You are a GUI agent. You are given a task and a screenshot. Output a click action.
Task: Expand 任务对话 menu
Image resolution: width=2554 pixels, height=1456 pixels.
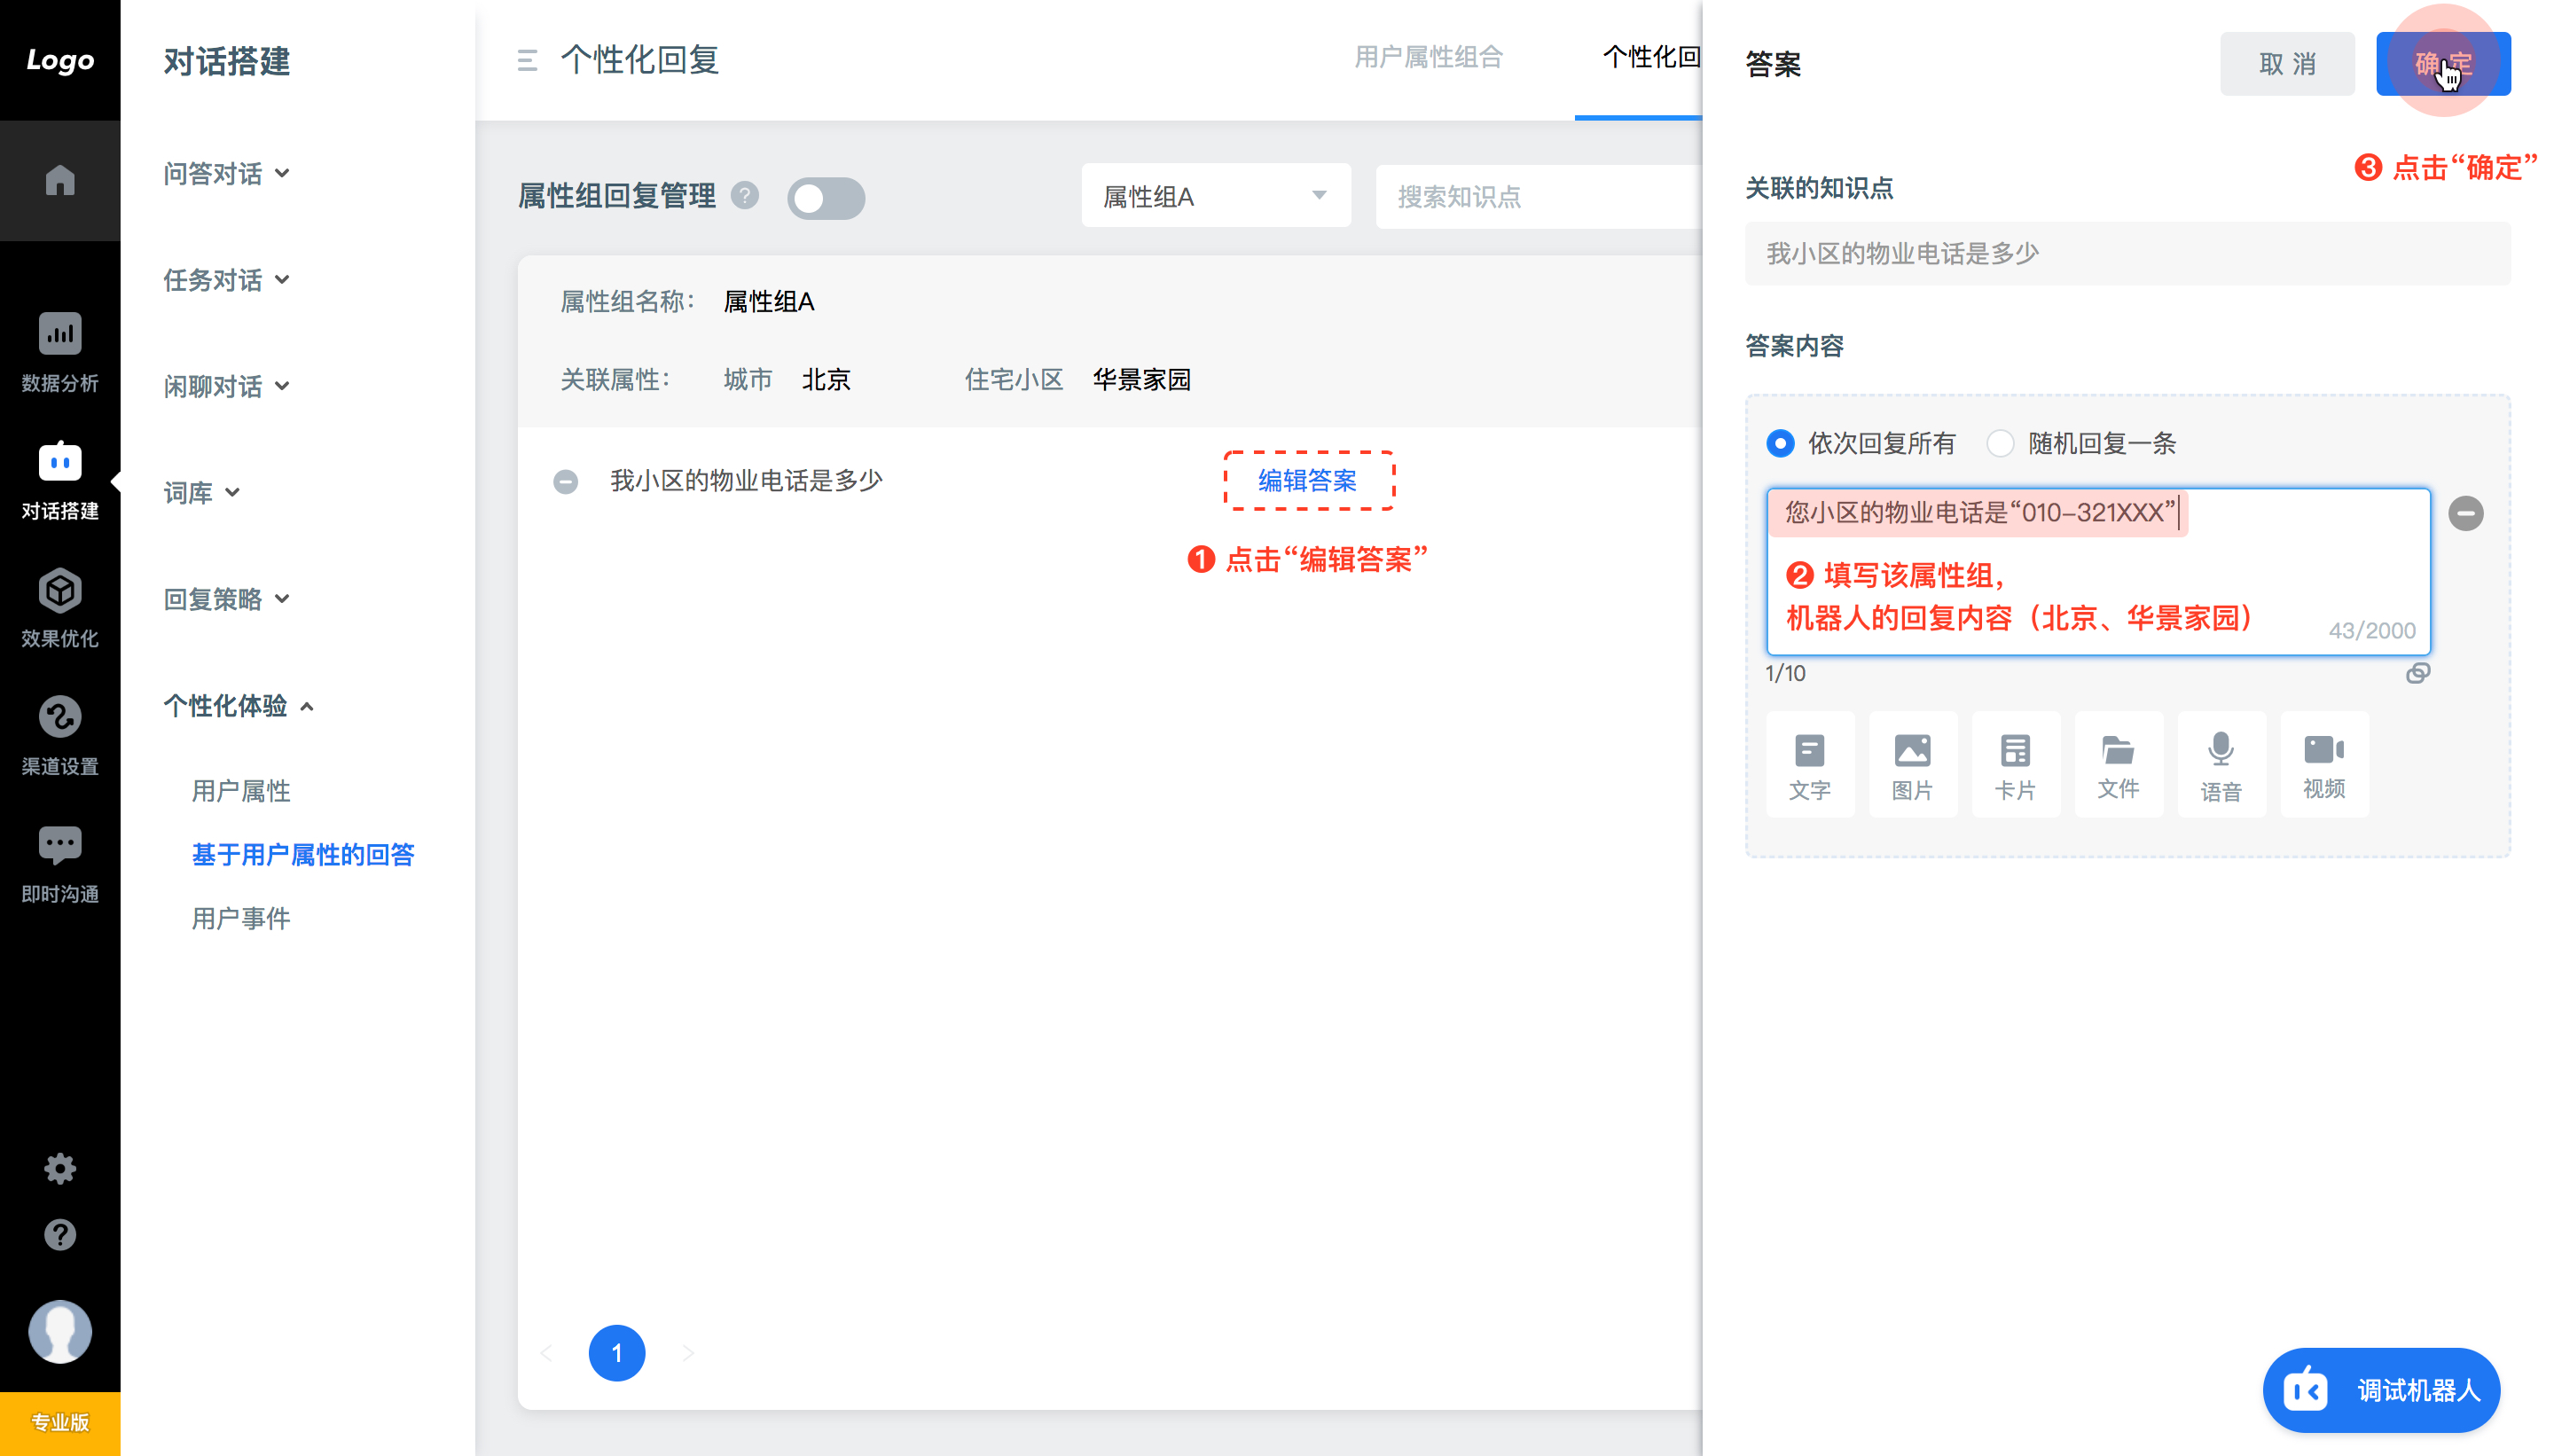227,280
